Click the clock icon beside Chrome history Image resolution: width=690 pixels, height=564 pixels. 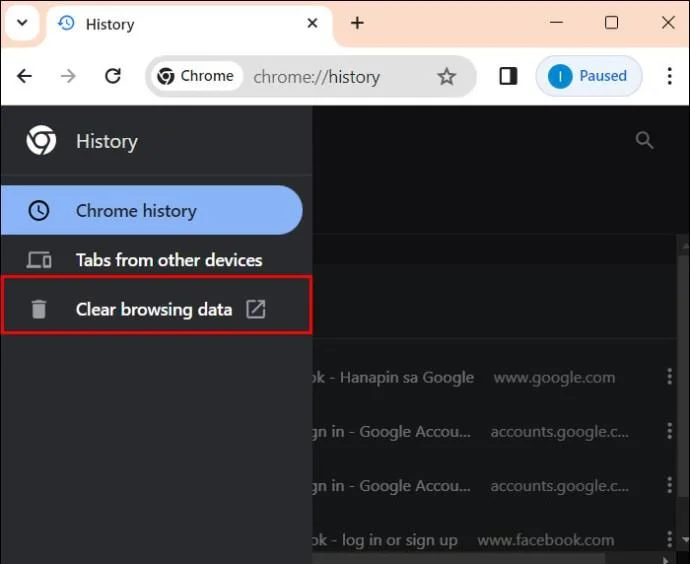click(x=39, y=211)
